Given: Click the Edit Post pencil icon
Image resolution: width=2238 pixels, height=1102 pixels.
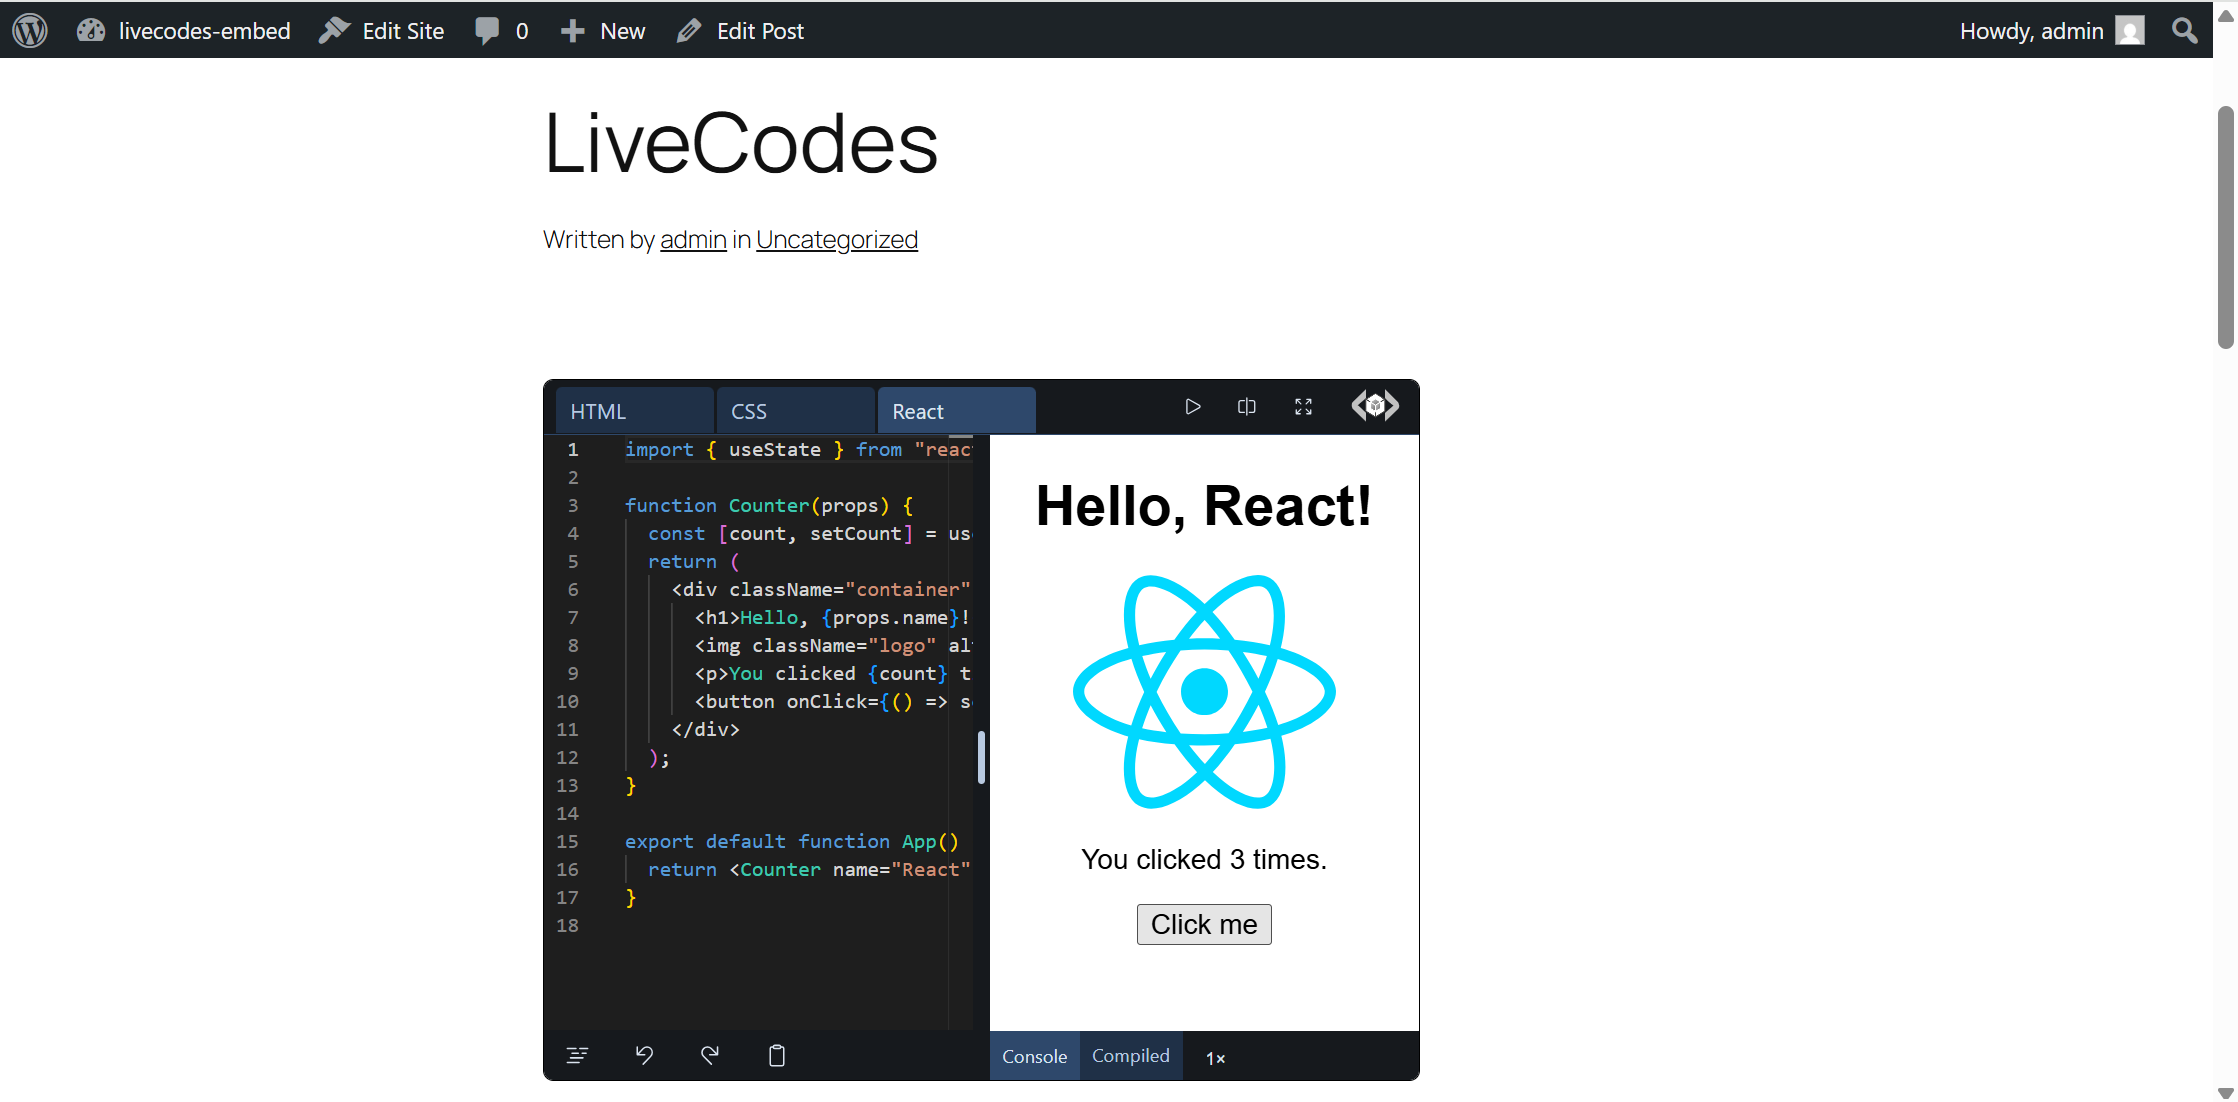Looking at the screenshot, I should point(689,31).
